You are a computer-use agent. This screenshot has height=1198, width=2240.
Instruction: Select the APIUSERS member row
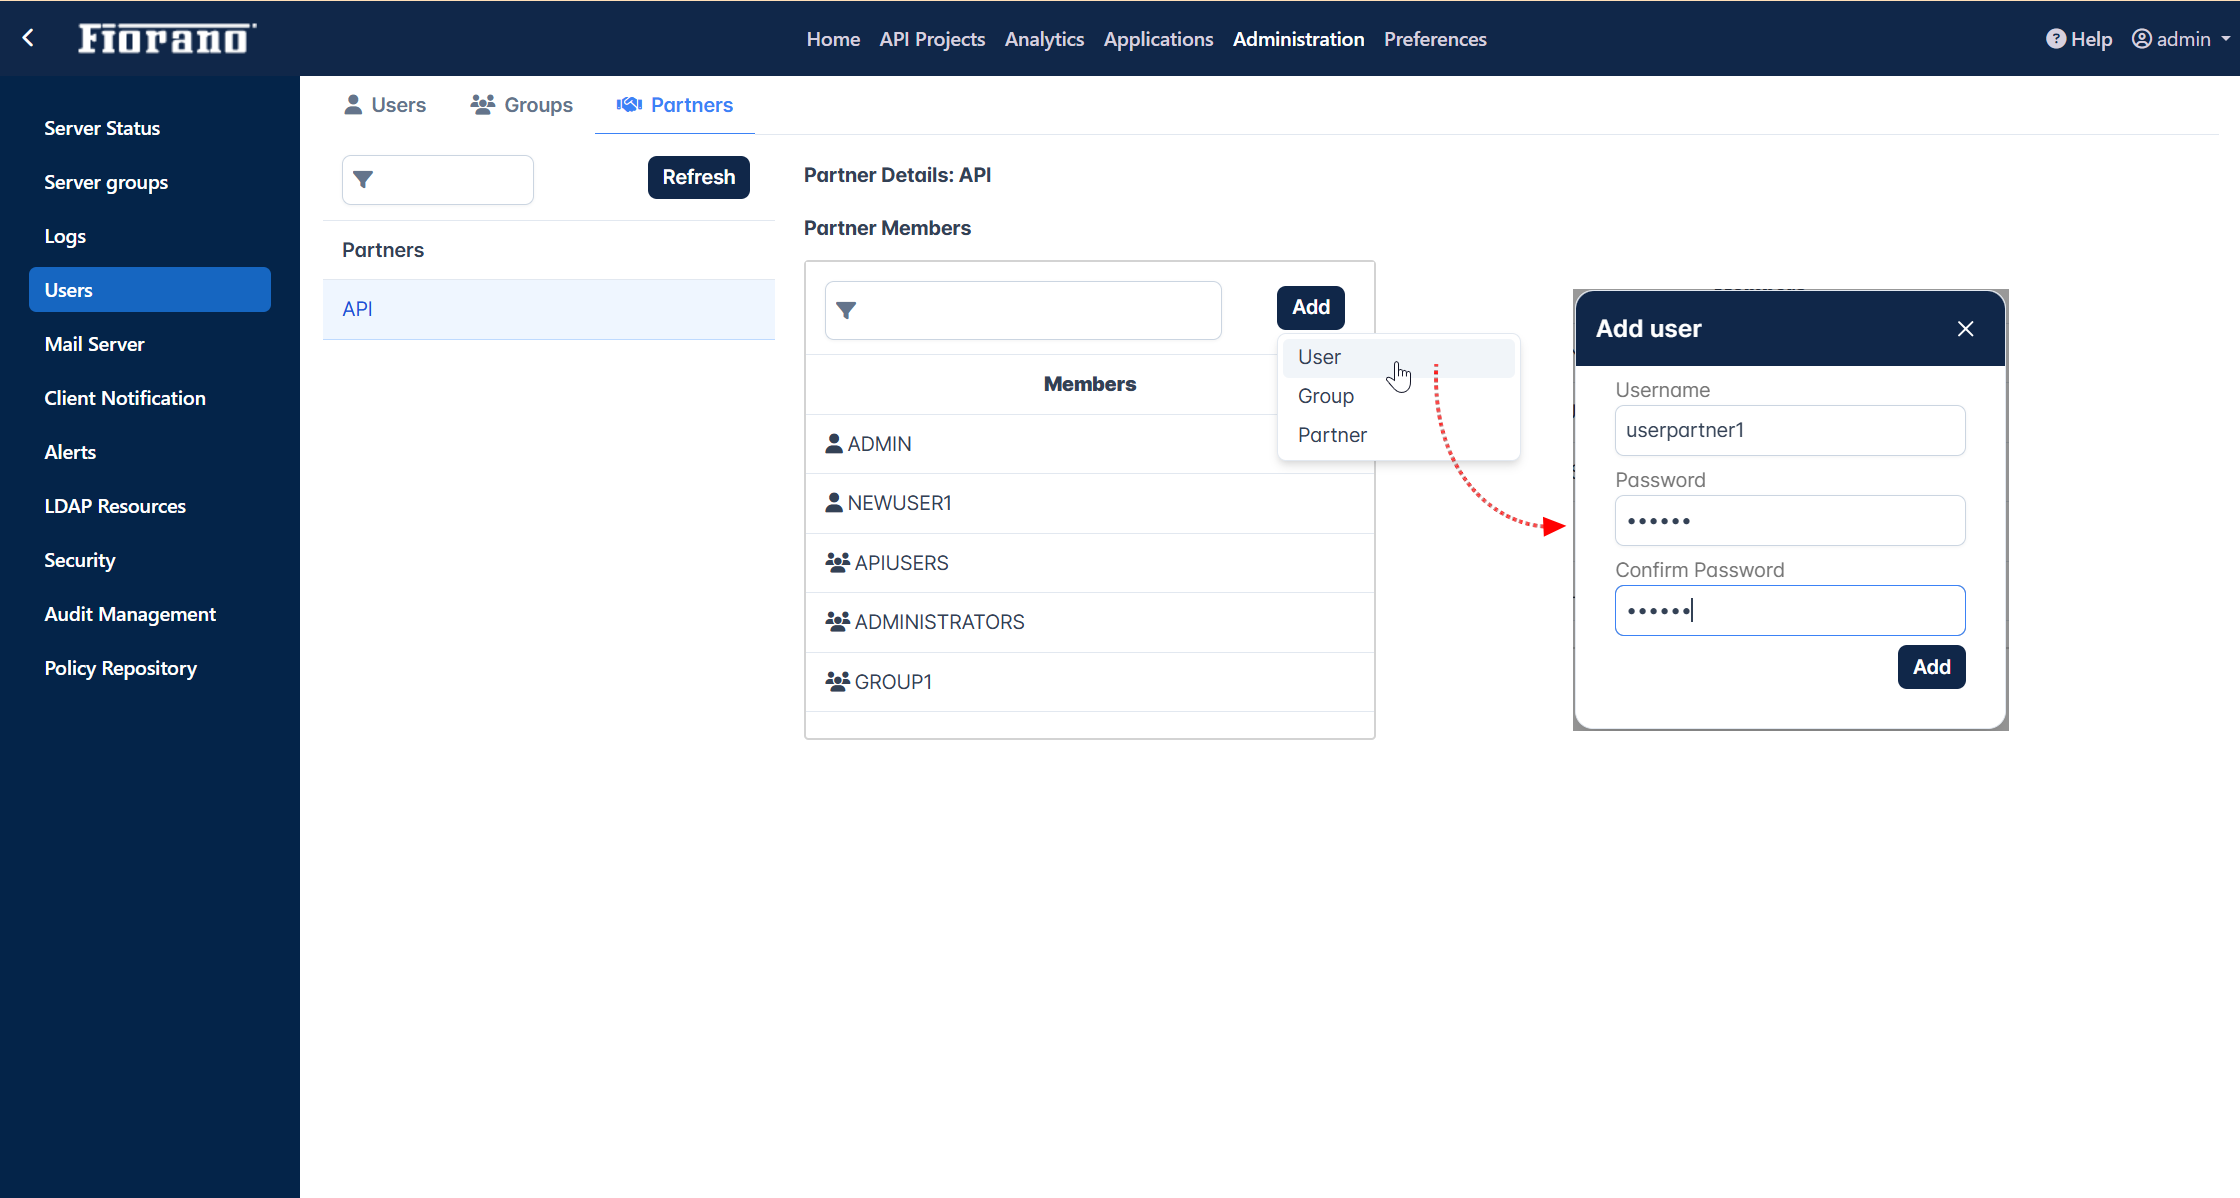click(1089, 563)
